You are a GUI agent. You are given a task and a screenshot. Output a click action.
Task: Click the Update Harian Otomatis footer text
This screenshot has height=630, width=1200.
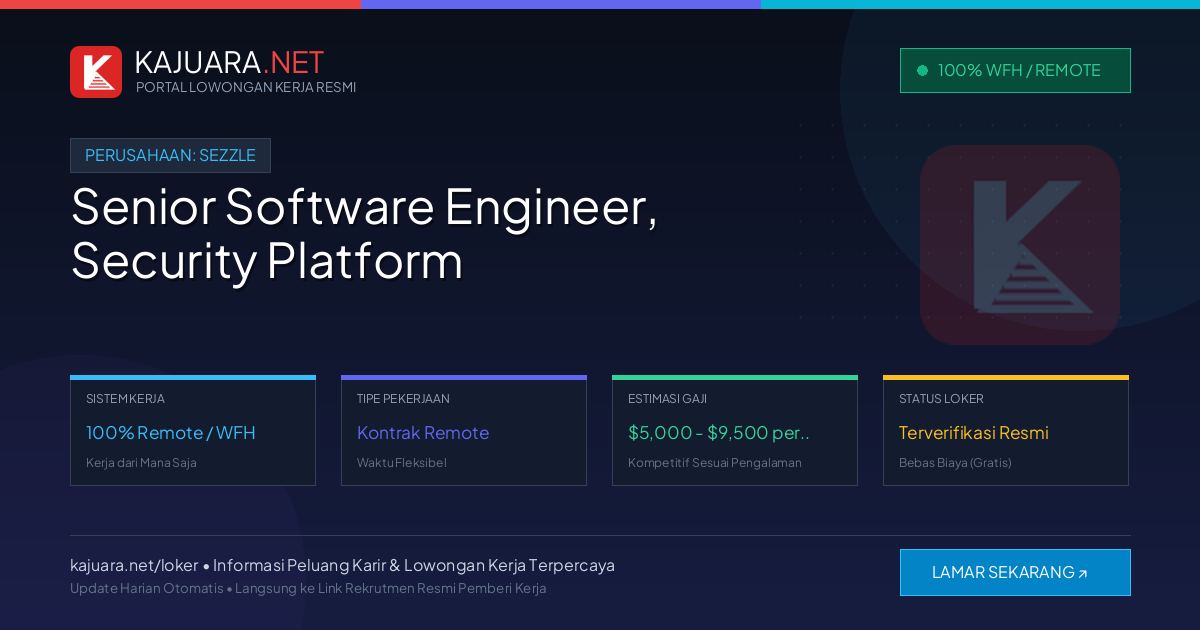(147, 588)
